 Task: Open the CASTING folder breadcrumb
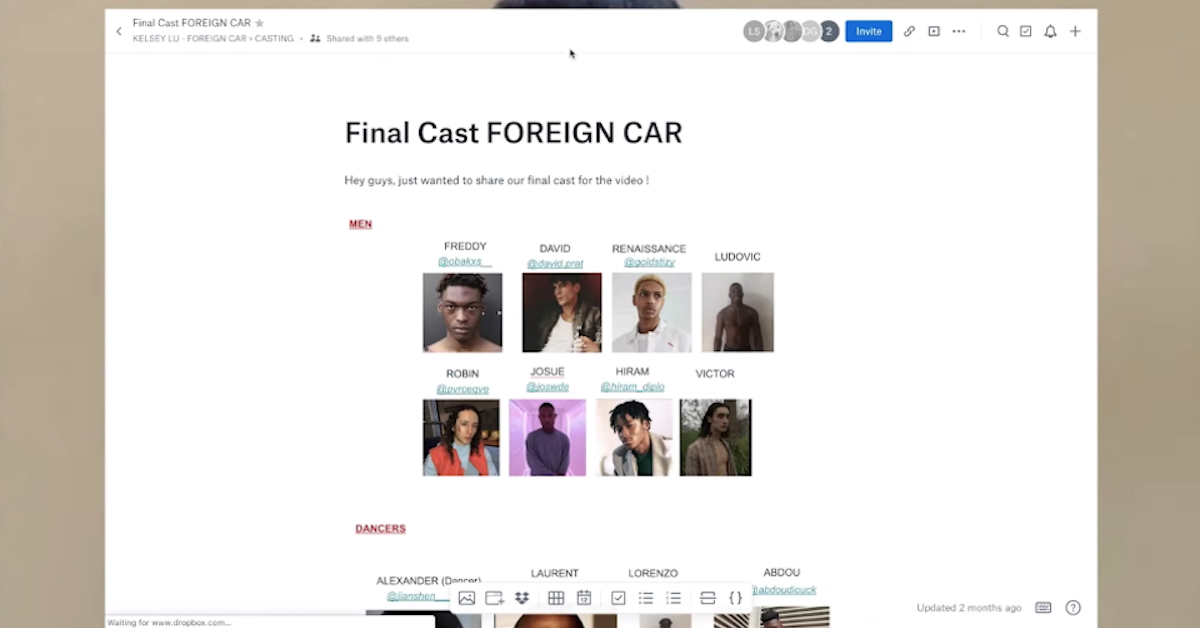tap(272, 39)
